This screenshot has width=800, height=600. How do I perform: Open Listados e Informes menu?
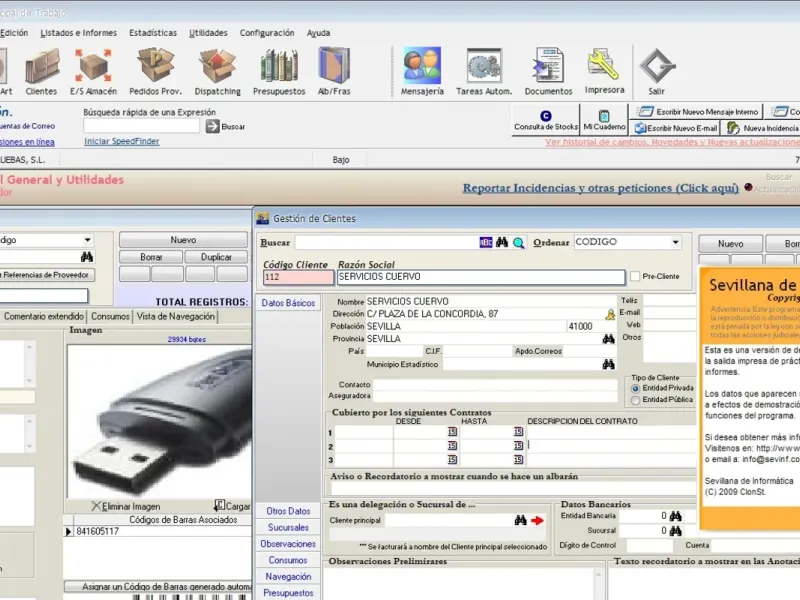coord(79,33)
